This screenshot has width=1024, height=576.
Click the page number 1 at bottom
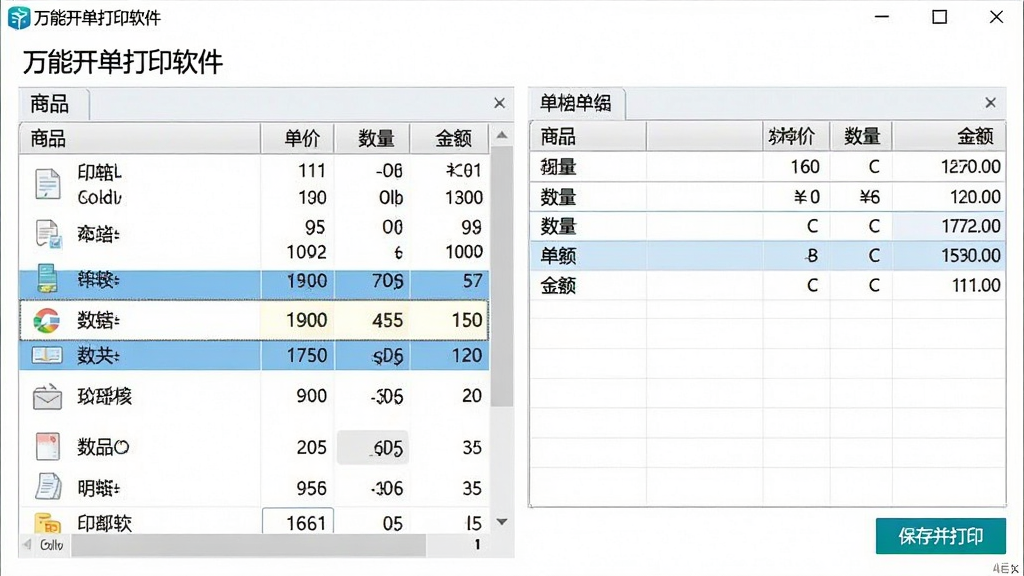477,544
